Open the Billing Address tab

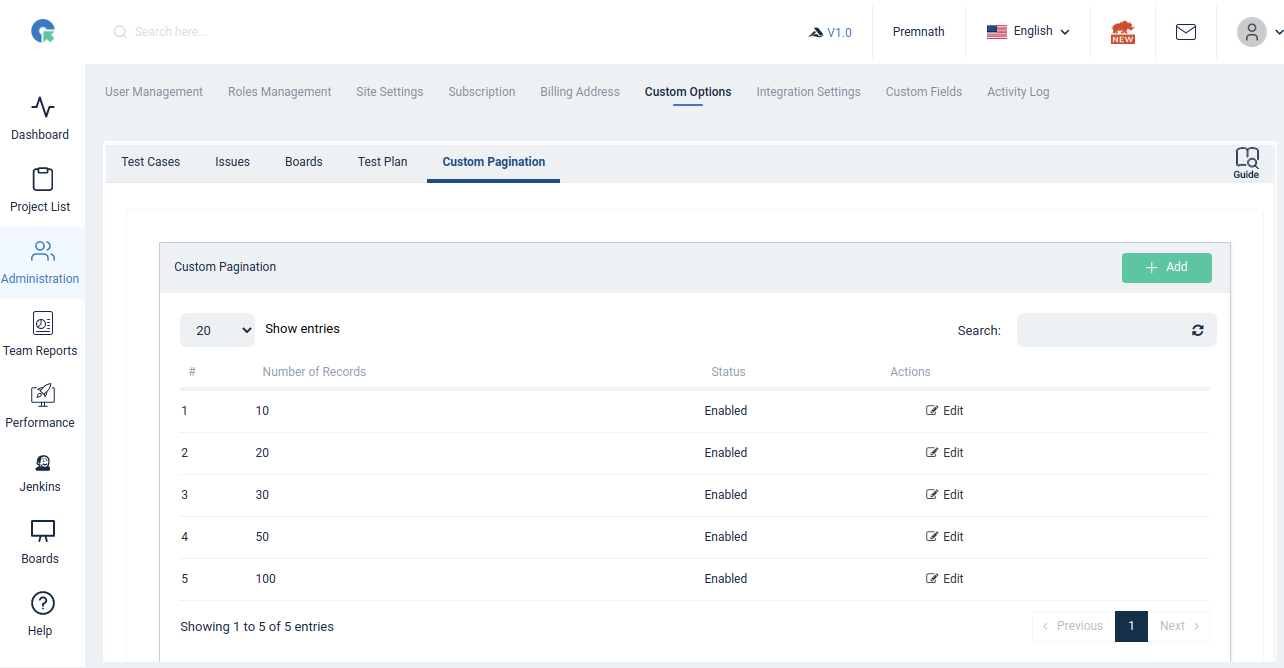click(580, 92)
